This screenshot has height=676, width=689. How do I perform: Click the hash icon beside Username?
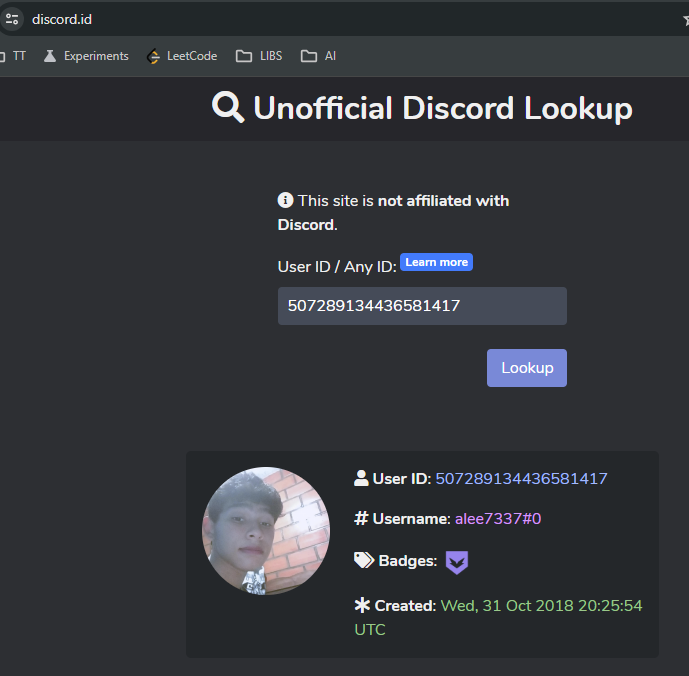(361, 518)
